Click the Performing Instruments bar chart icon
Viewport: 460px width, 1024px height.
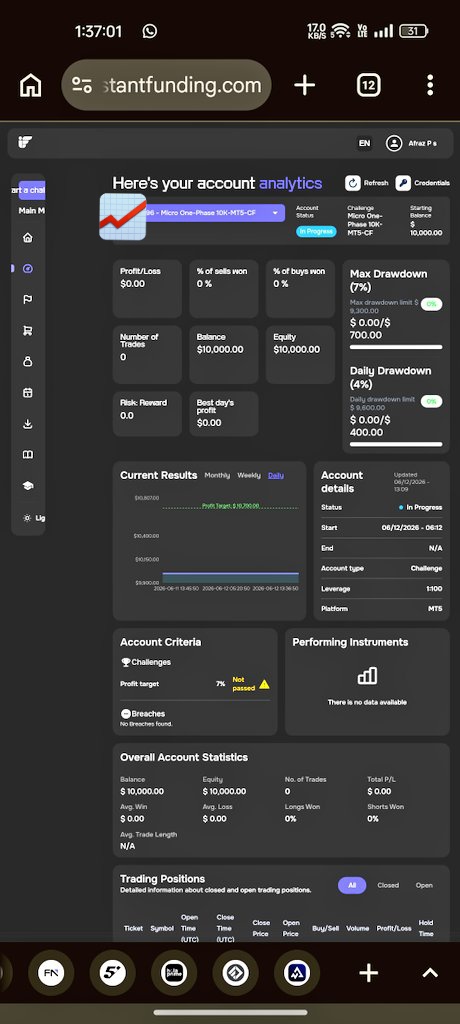[367, 675]
